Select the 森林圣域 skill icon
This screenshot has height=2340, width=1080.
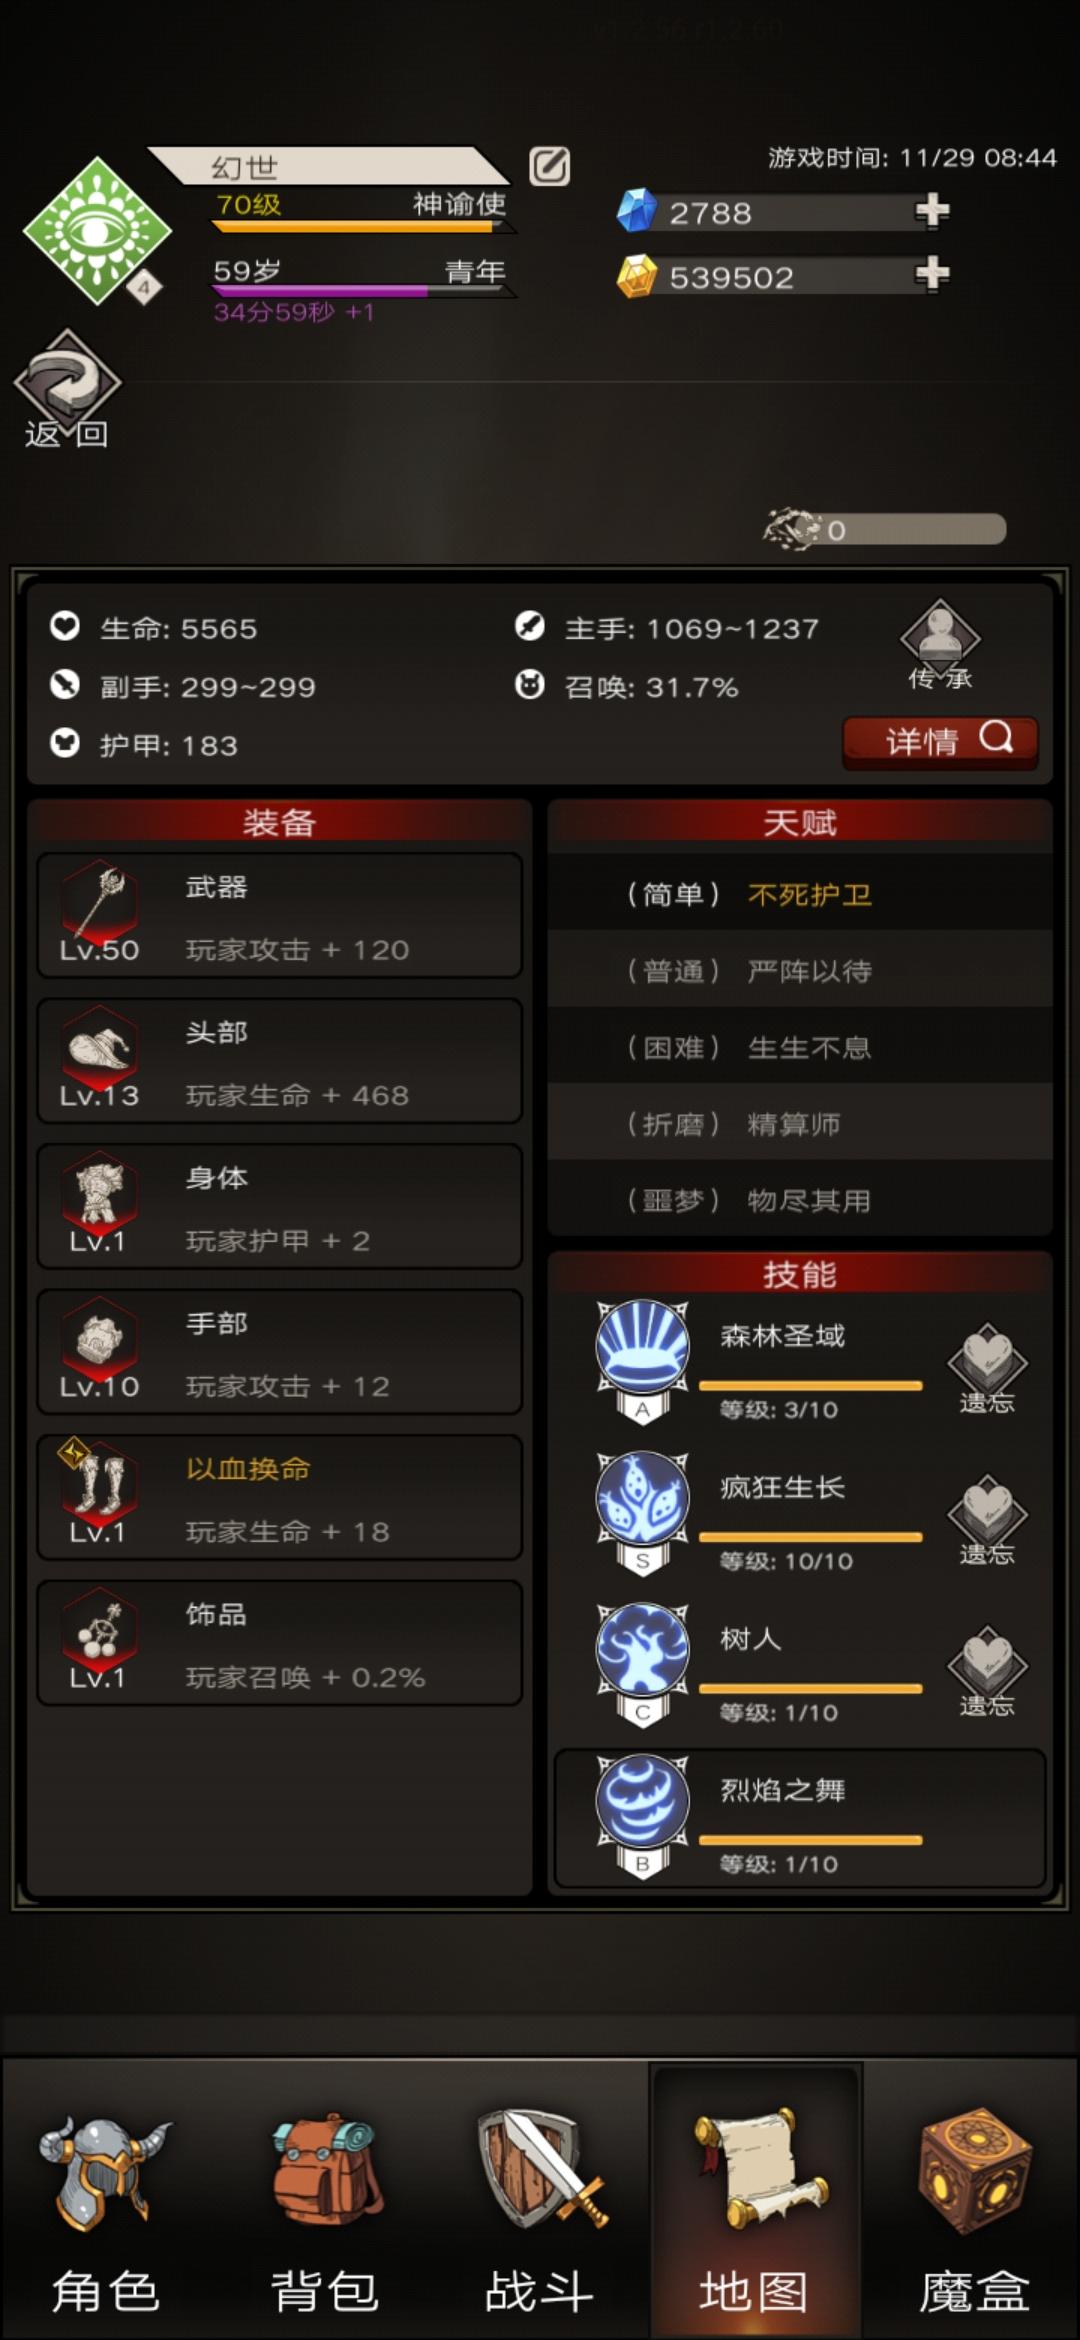coord(642,1348)
